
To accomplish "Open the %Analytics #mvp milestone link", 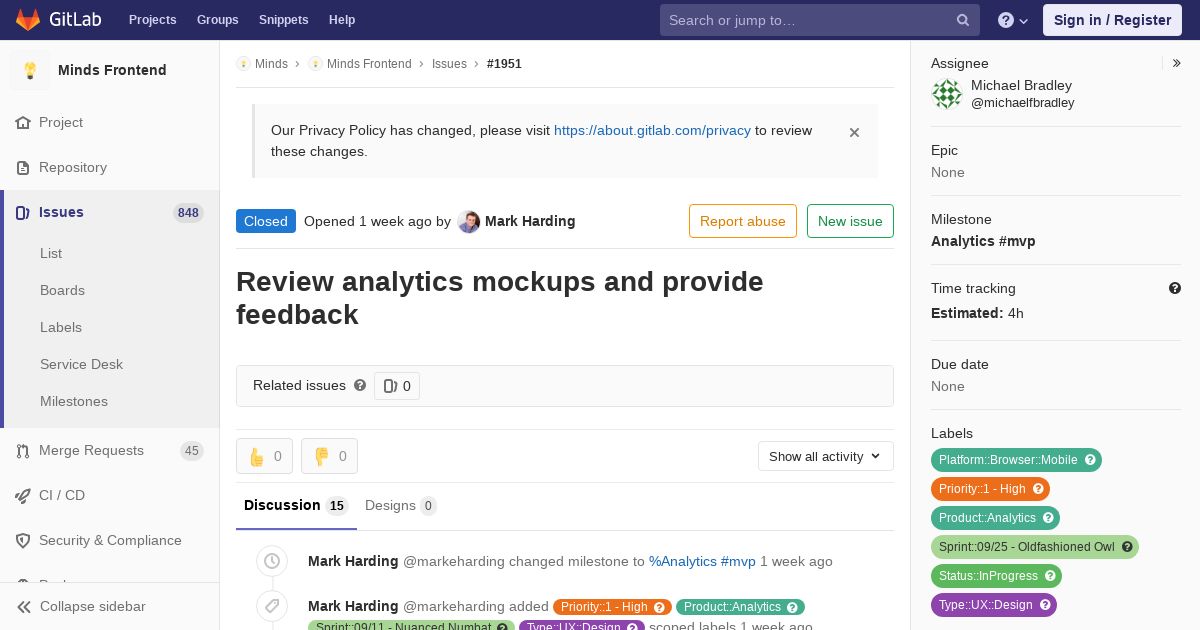I will [702, 561].
